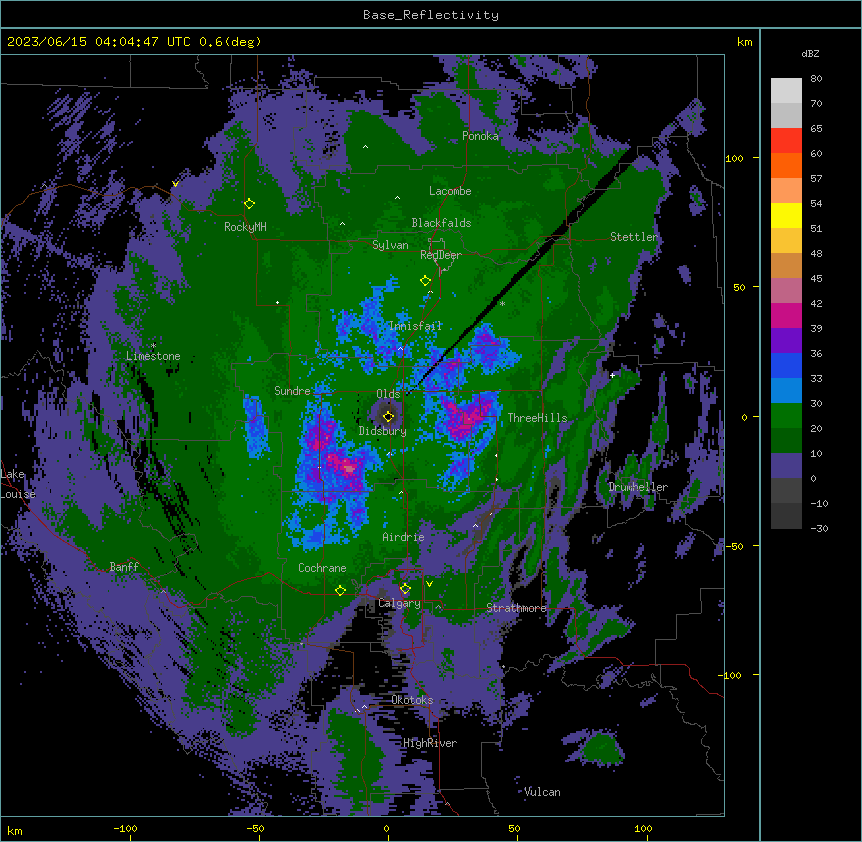Select the HighRiver label
Viewport: 862px width, 842px height.
click(430, 743)
